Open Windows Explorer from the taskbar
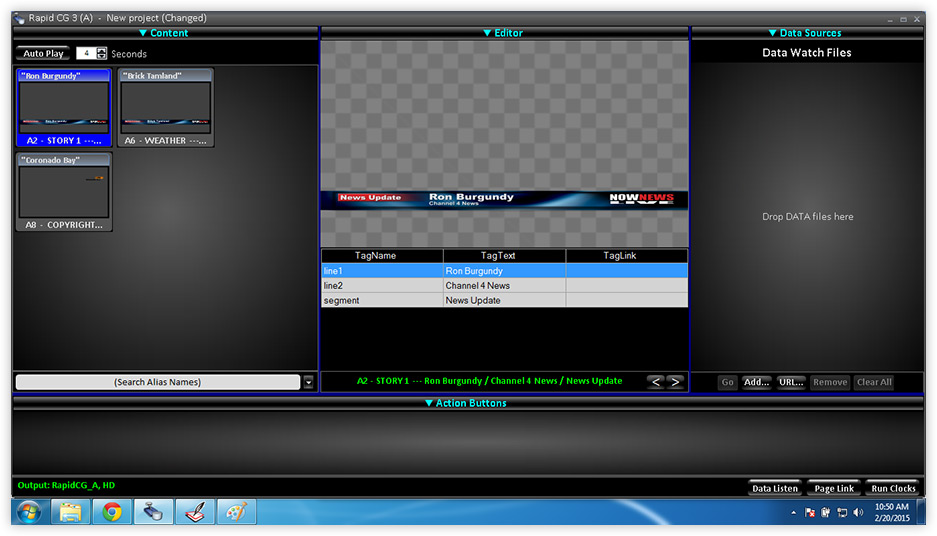 click(71, 512)
